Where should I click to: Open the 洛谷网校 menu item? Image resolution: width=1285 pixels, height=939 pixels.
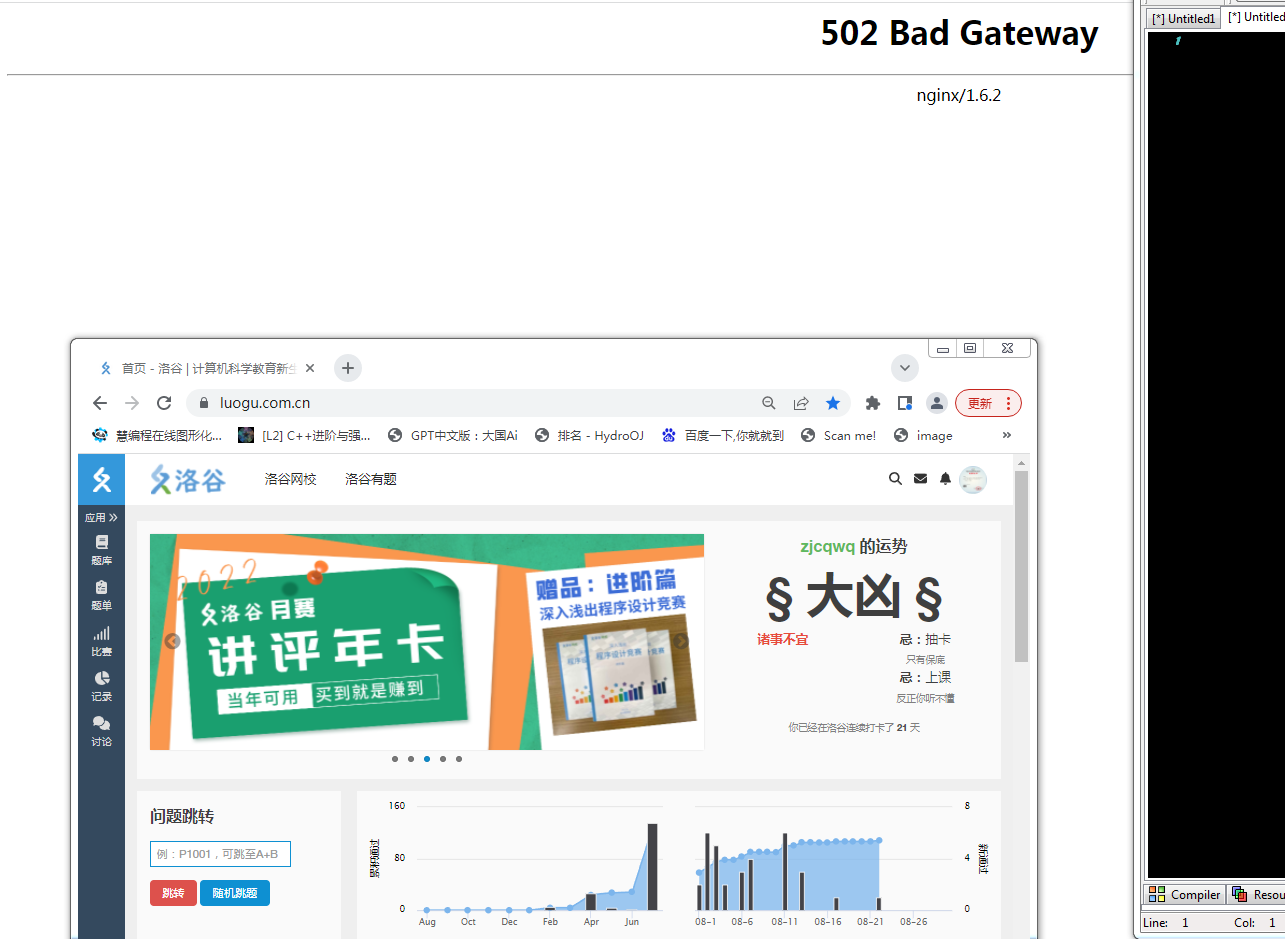(290, 479)
